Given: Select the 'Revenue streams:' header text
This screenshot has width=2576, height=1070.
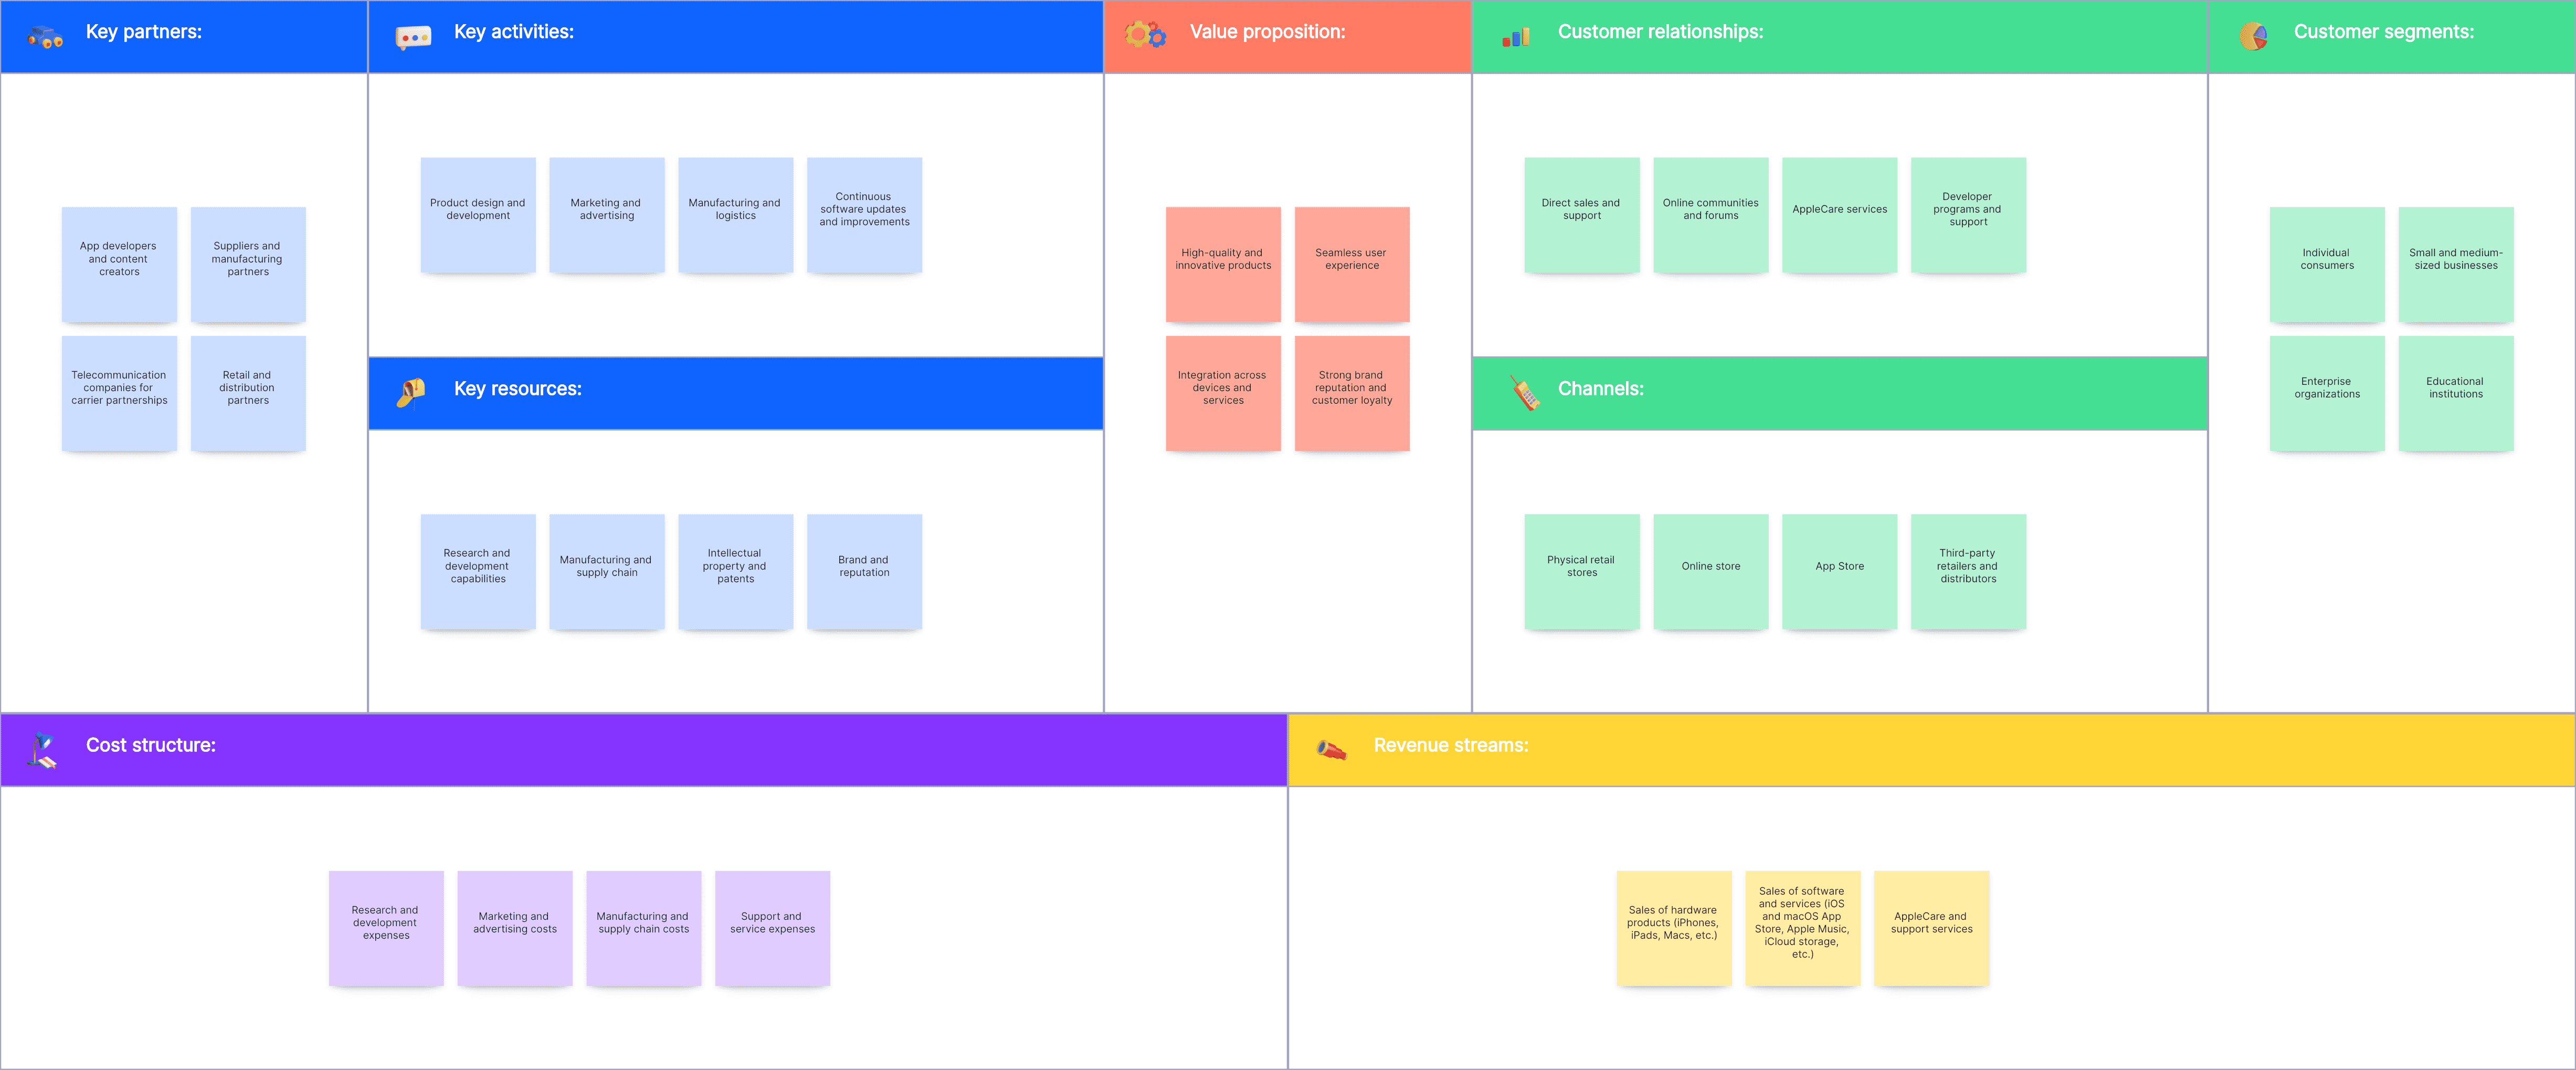Looking at the screenshot, I should (x=1451, y=745).
